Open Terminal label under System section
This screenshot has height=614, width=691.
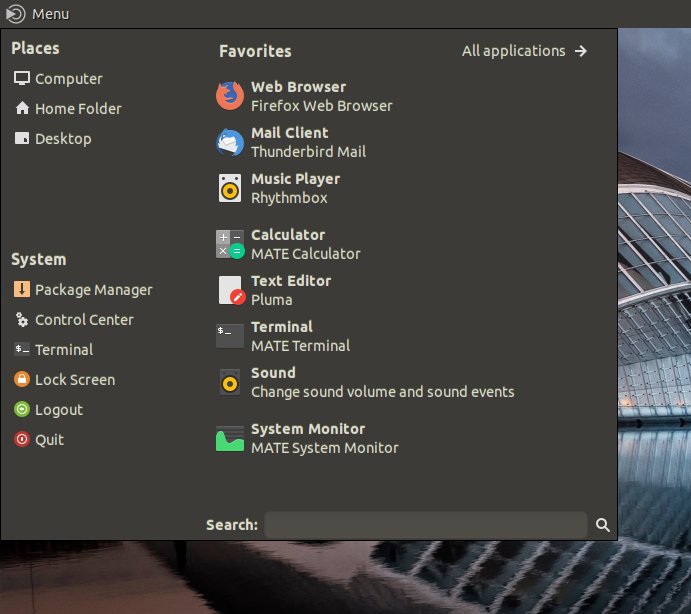click(64, 350)
